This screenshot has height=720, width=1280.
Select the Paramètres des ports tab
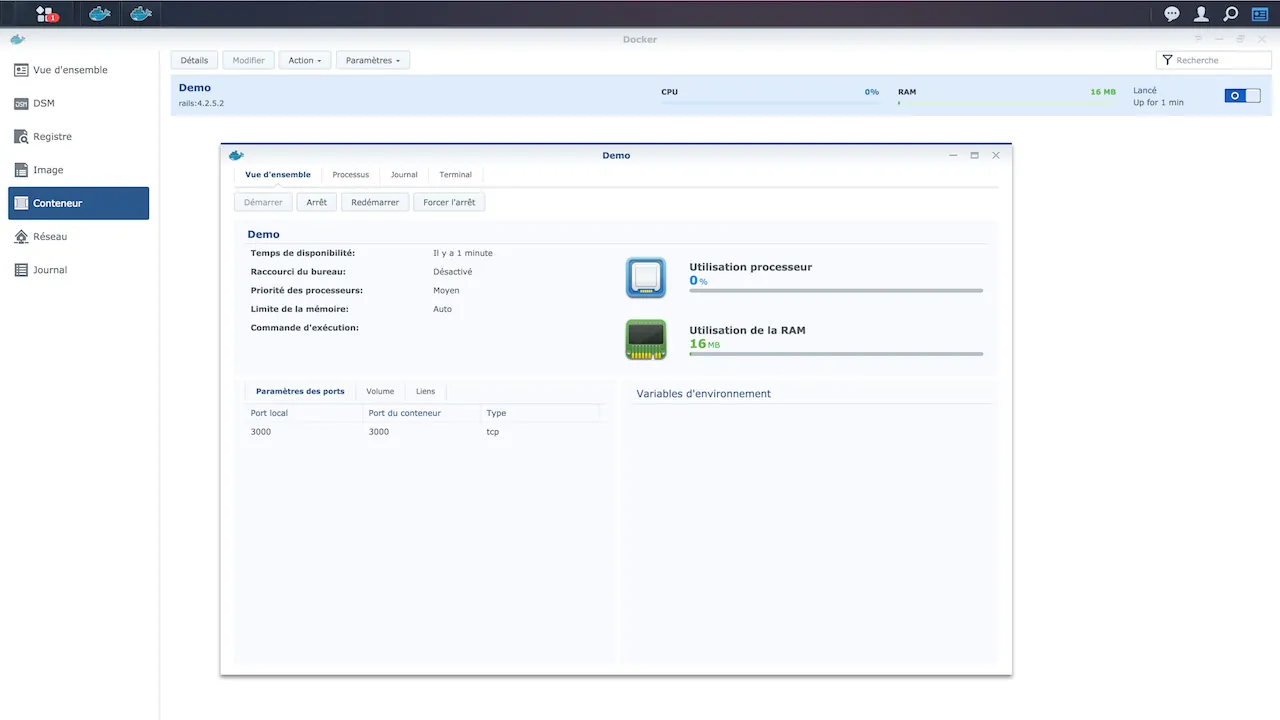click(x=300, y=391)
